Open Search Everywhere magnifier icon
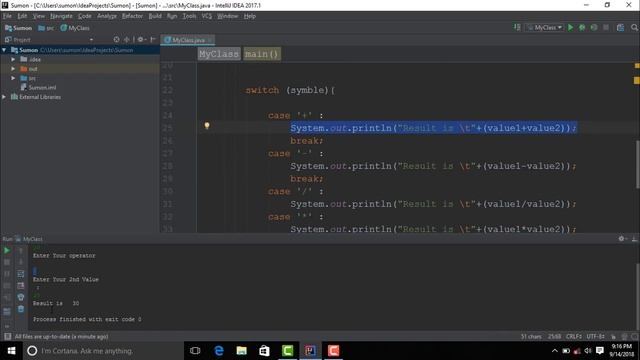This screenshot has width=640, height=360. coord(634,27)
